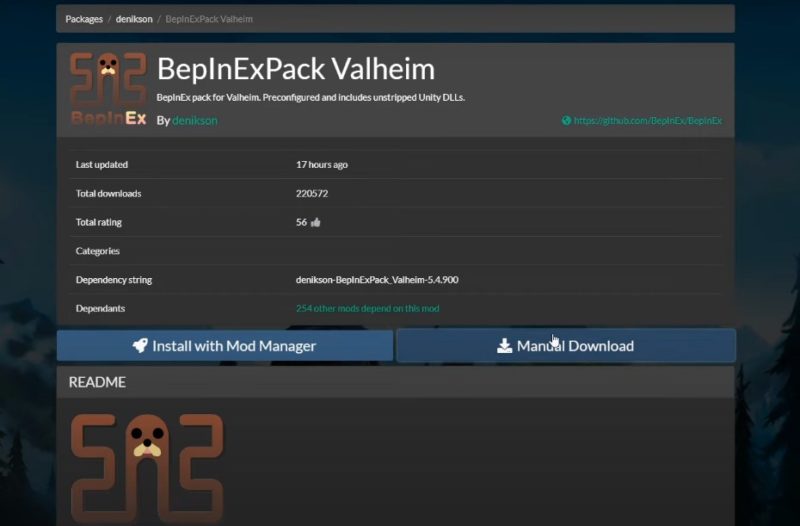This screenshot has height=526, width=800.
Task: Click the large BepInEx README logo image
Action: click(147, 468)
